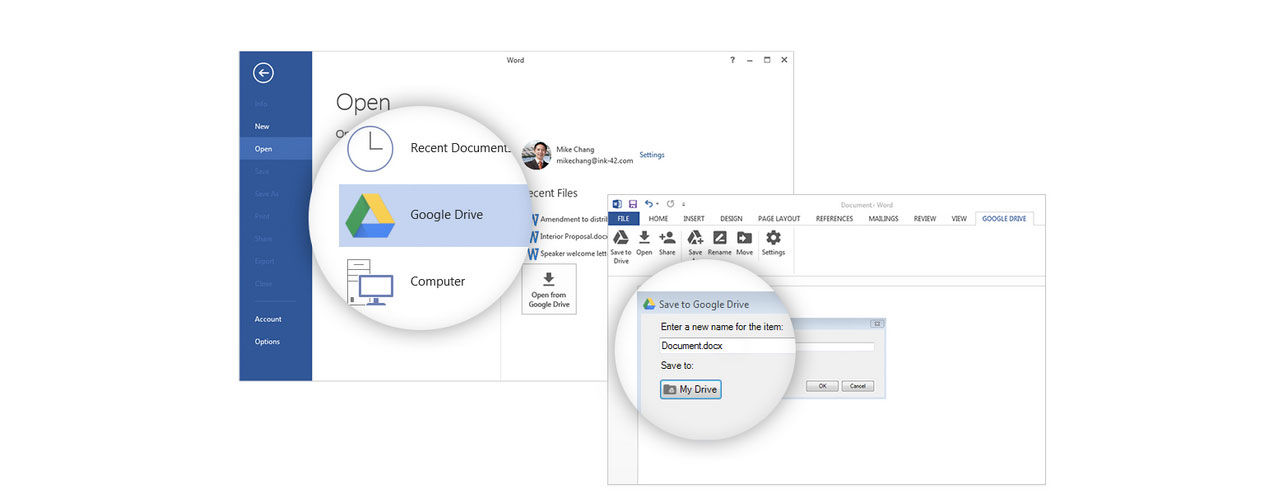Viewport: 1280px width, 496px height.
Task: Click the Redo icon in quick access toolbar
Action: (670, 204)
